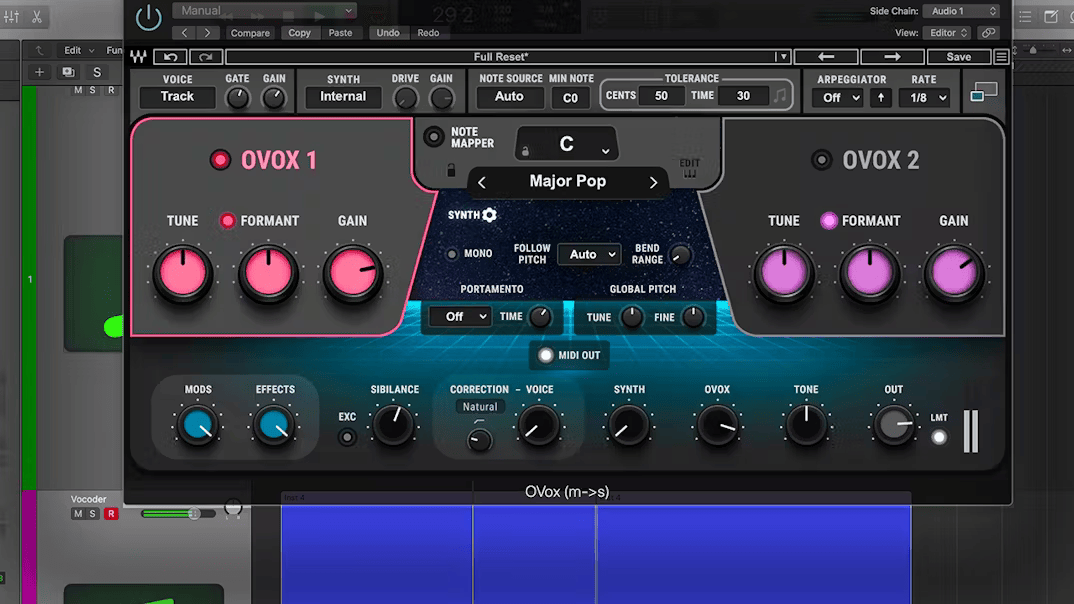
Task: Toggle the expanded view window icon
Action: (x=984, y=92)
